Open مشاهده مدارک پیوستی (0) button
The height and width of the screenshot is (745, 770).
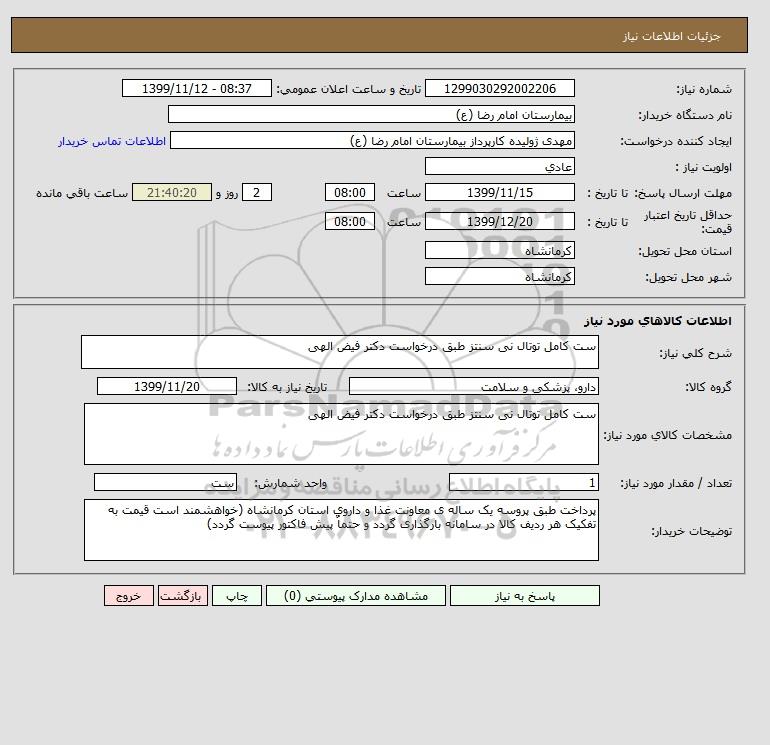[x=356, y=596]
